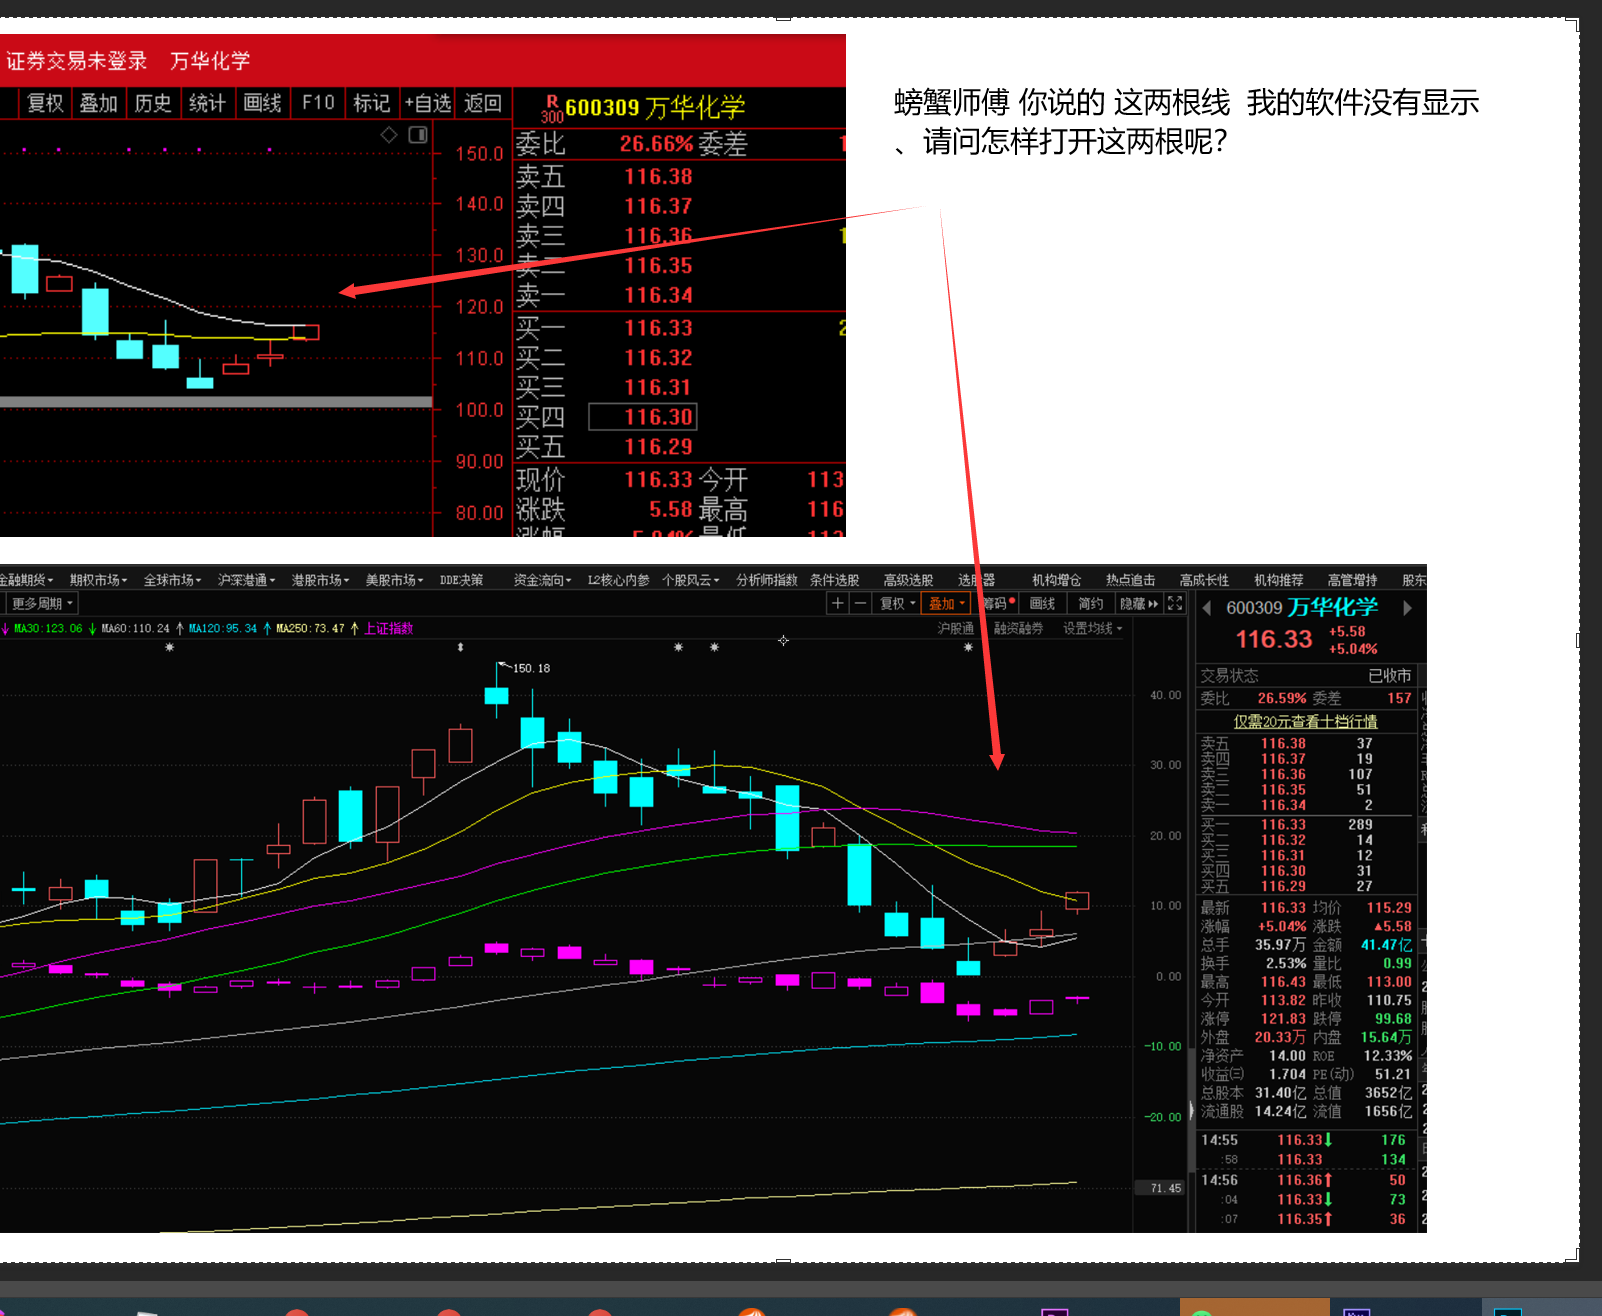Open the 高级选股 menu item
The width and height of the screenshot is (1602, 1316).
(908, 580)
